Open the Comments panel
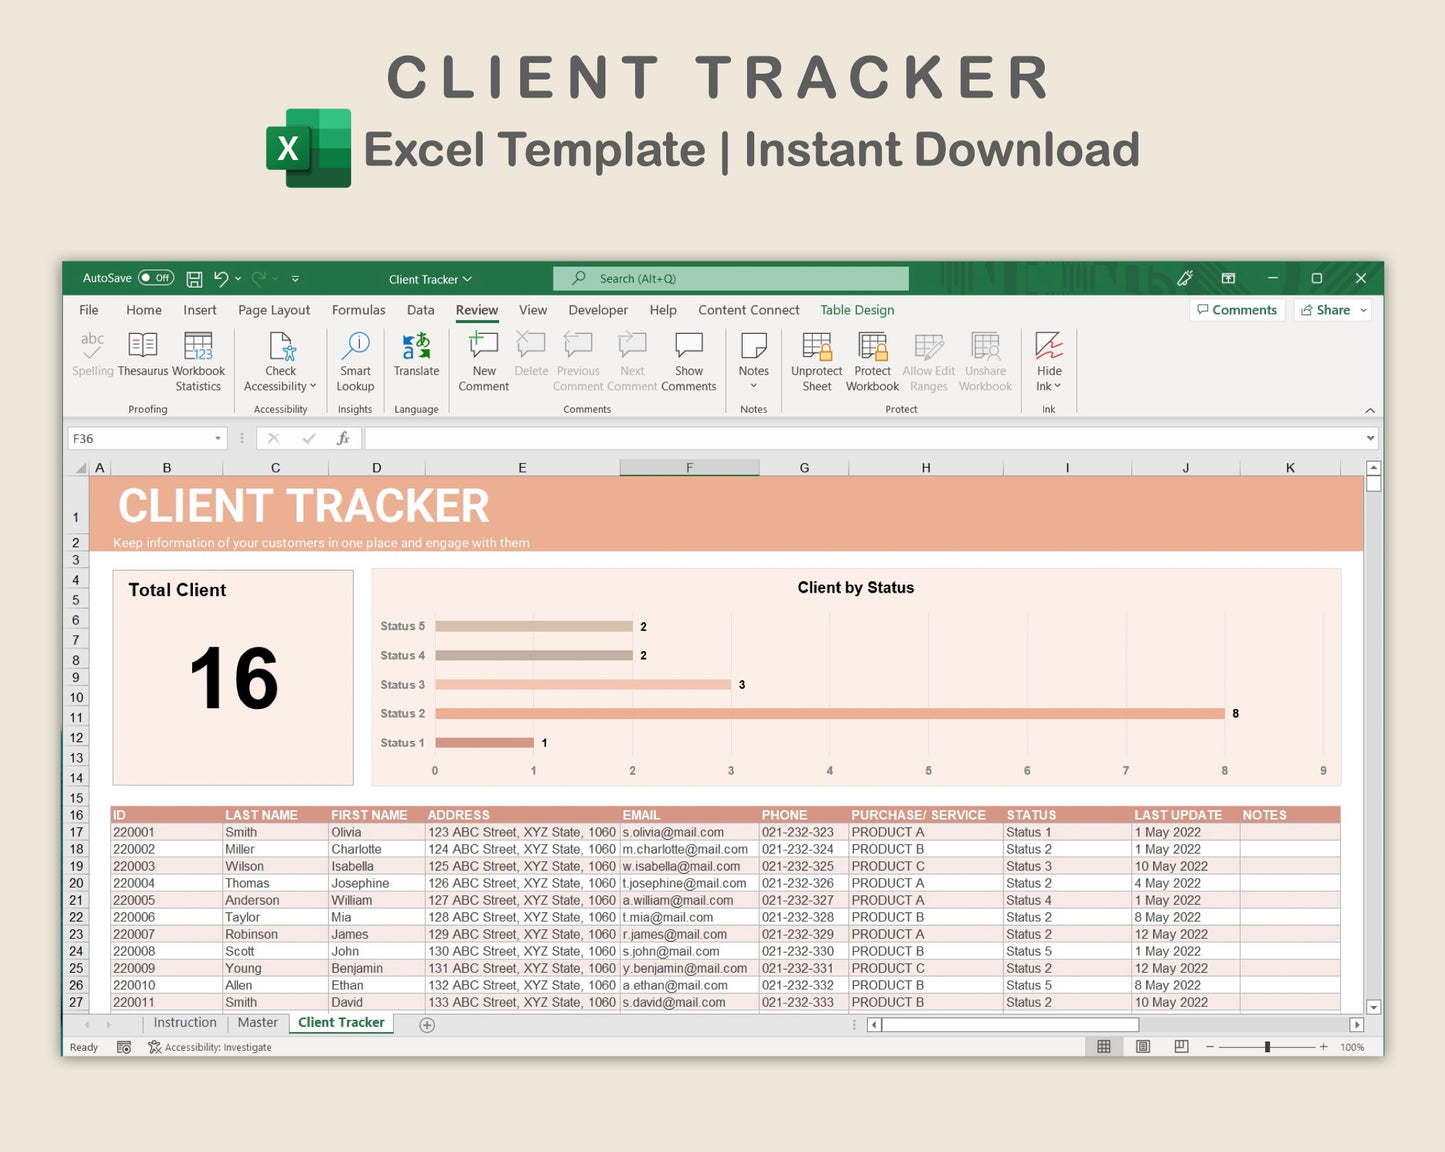Image resolution: width=1445 pixels, height=1152 pixels. (x=1237, y=310)
